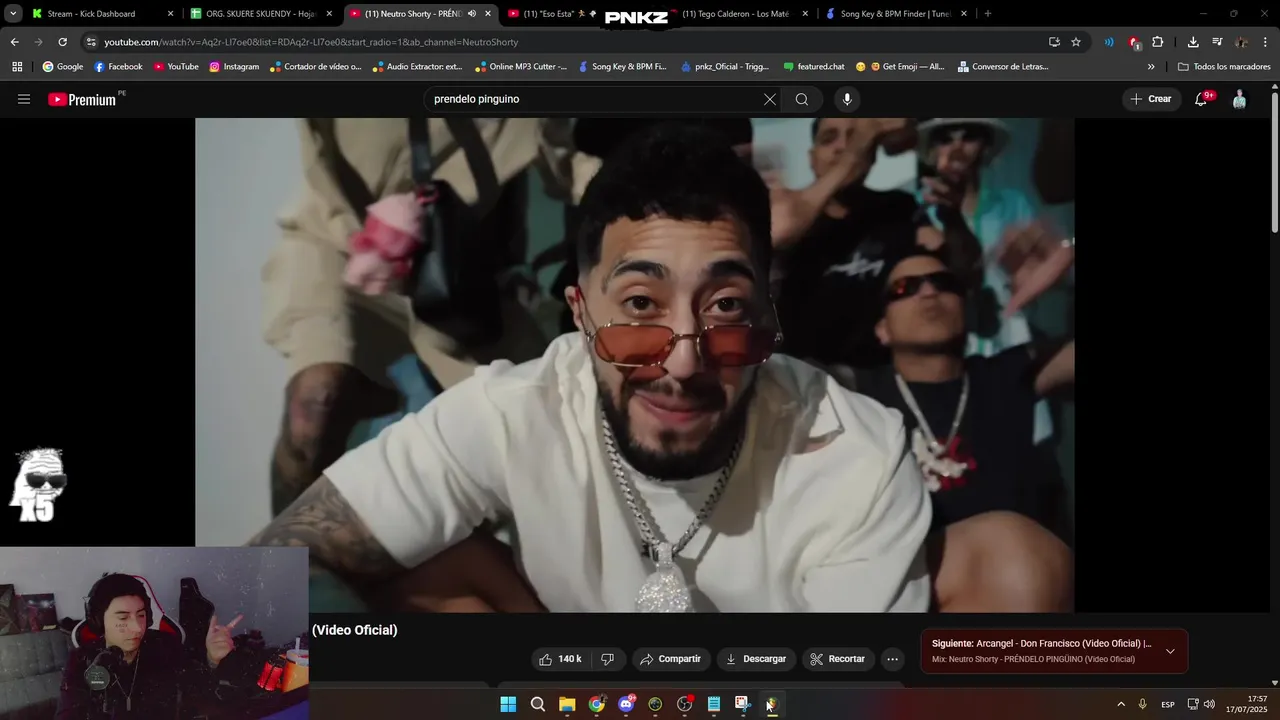This screenshot has width=1280, height=720.
Task: Dislike the video
Action: (x=607, y=659)
